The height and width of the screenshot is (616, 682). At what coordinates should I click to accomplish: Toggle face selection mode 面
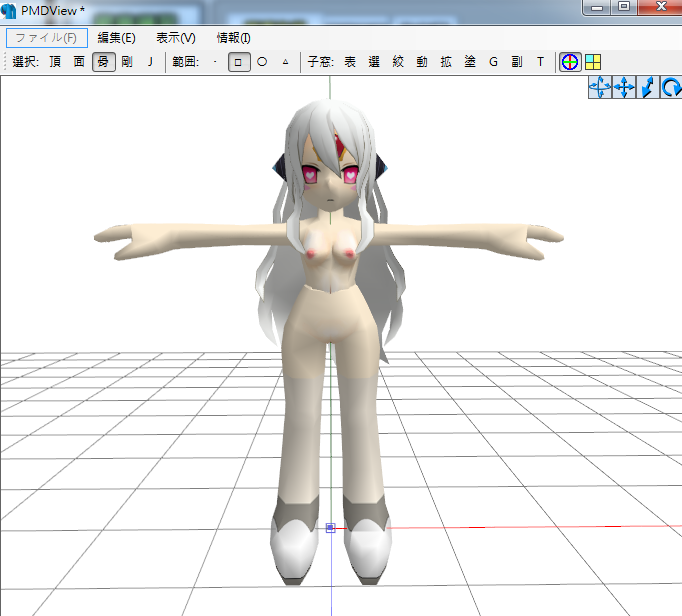pyautogui.click(x=79, y=62)
